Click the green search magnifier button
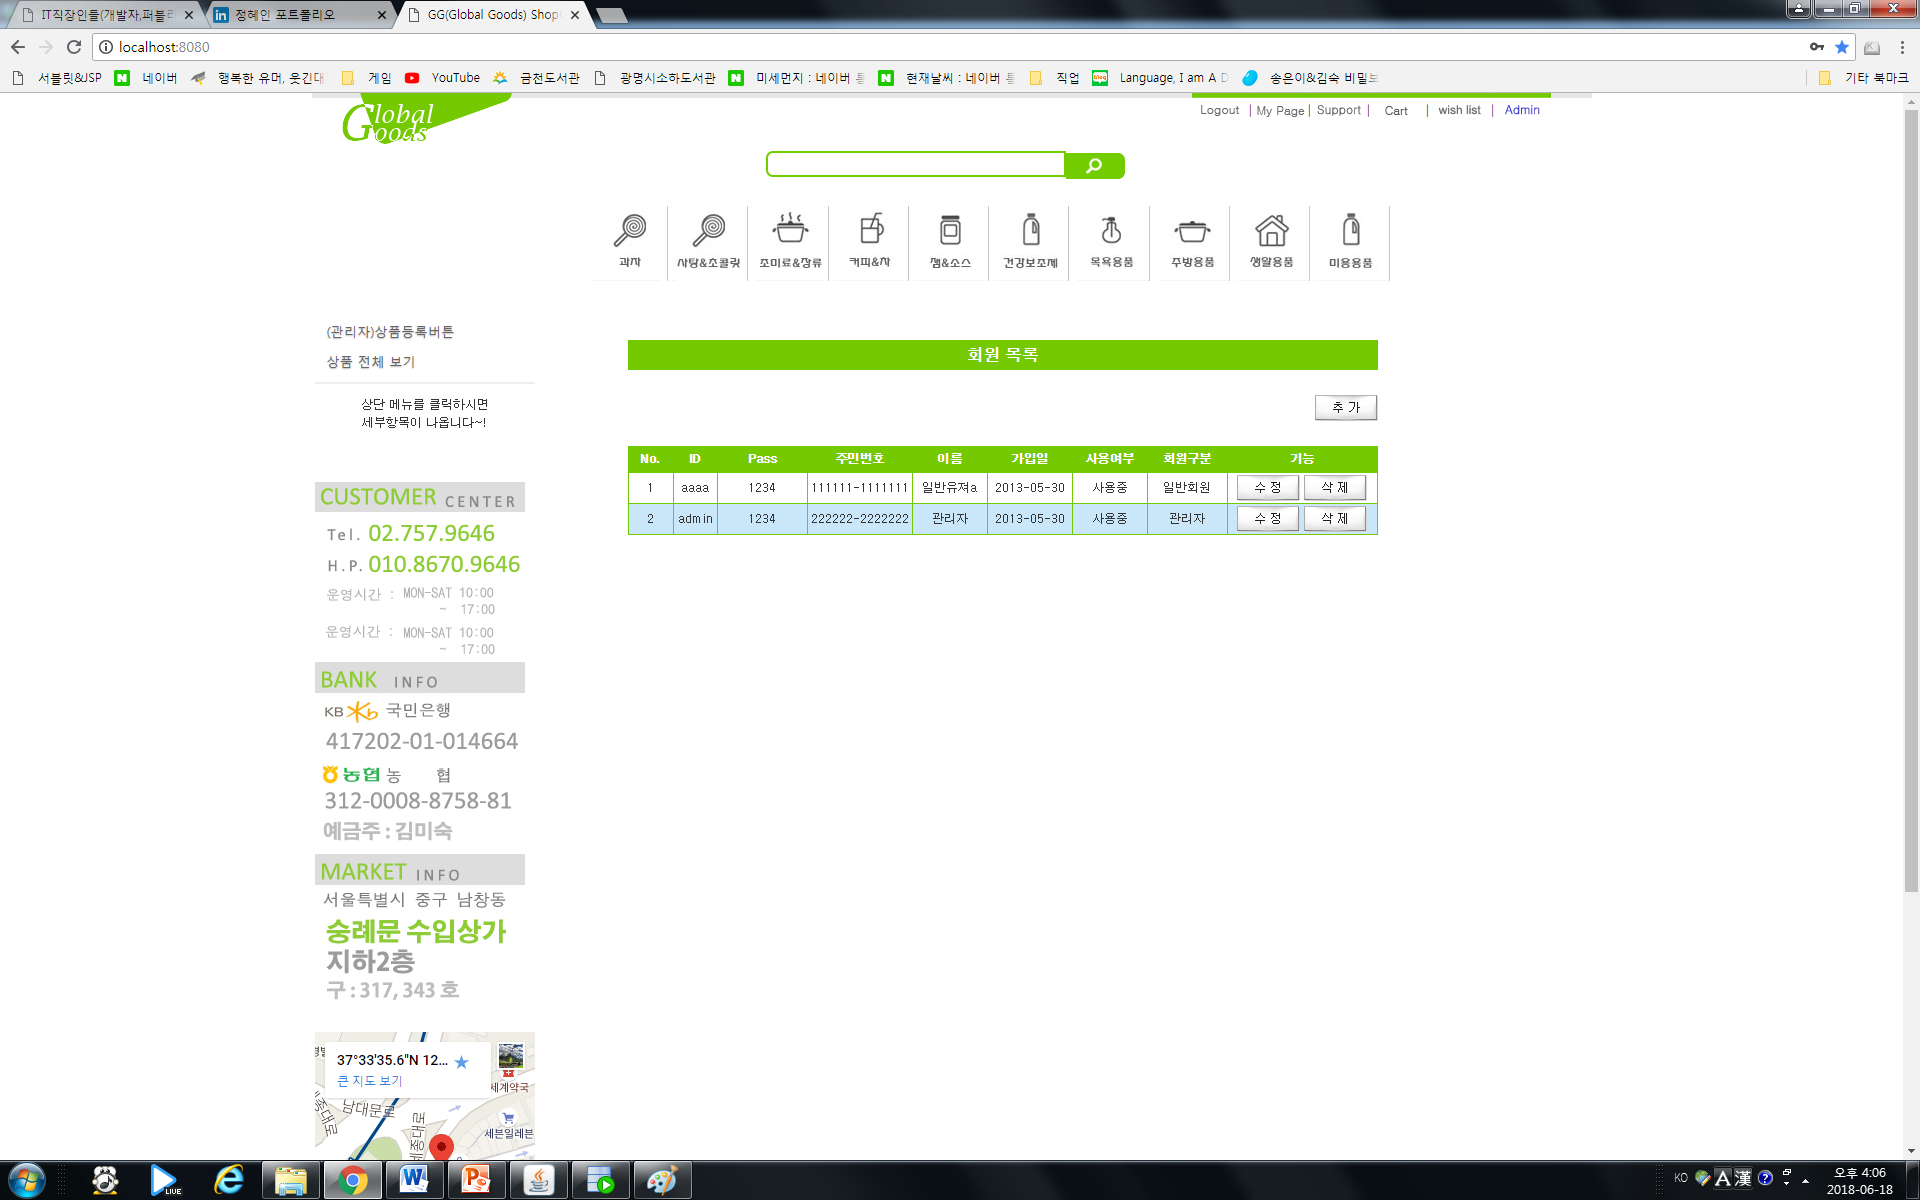Screen dimensions: 1920x1200 tap(1094, 166)
